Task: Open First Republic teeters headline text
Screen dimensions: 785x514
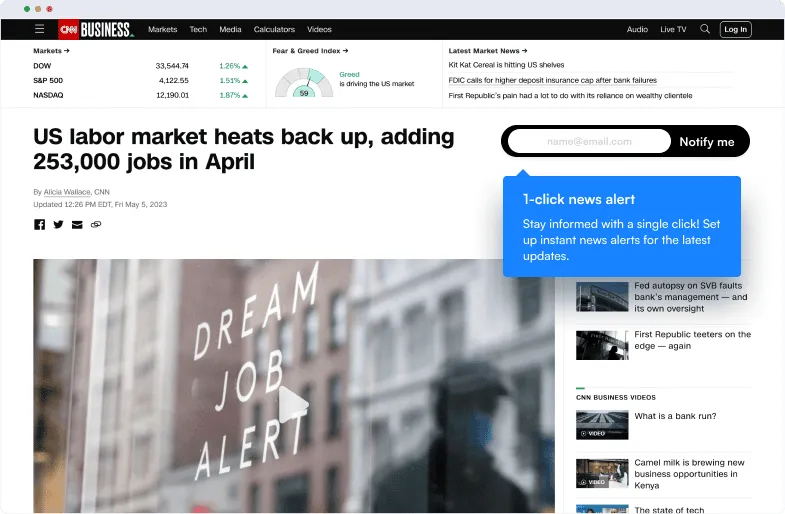Action: click(692, 340)
